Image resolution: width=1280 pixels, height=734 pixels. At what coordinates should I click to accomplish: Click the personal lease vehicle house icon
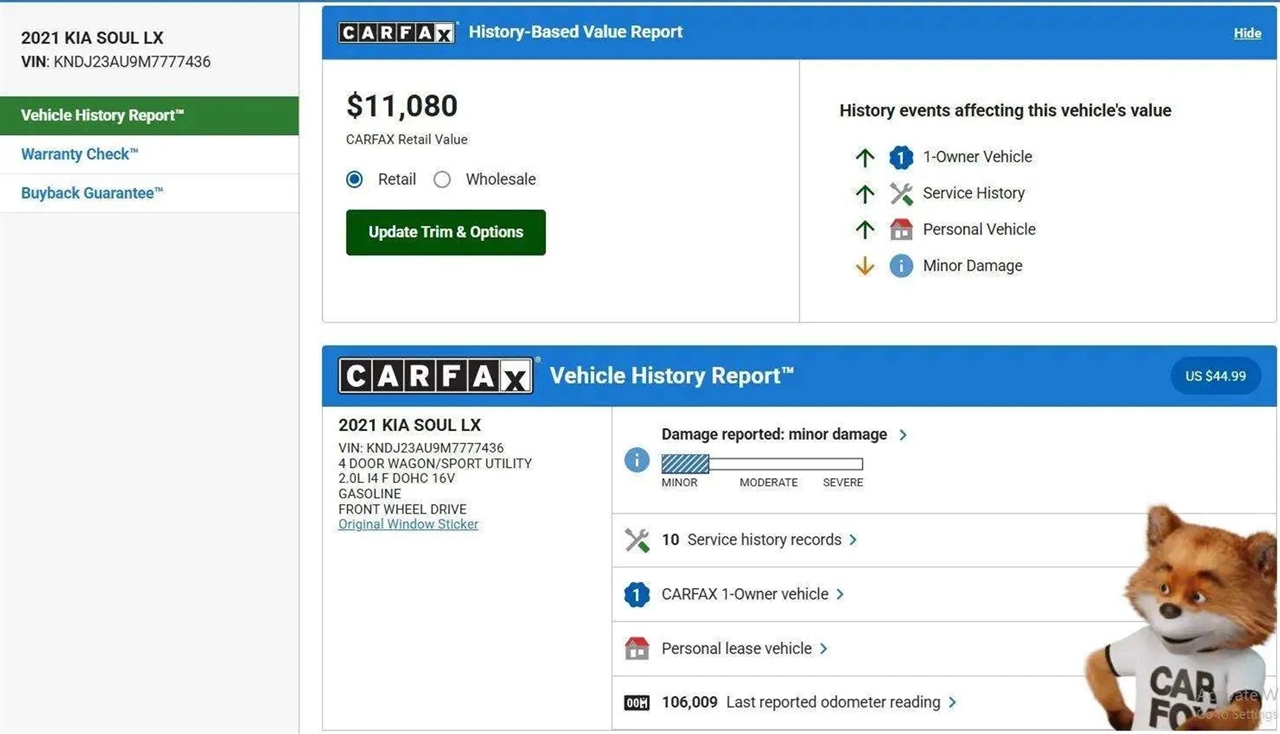point(636,649)
